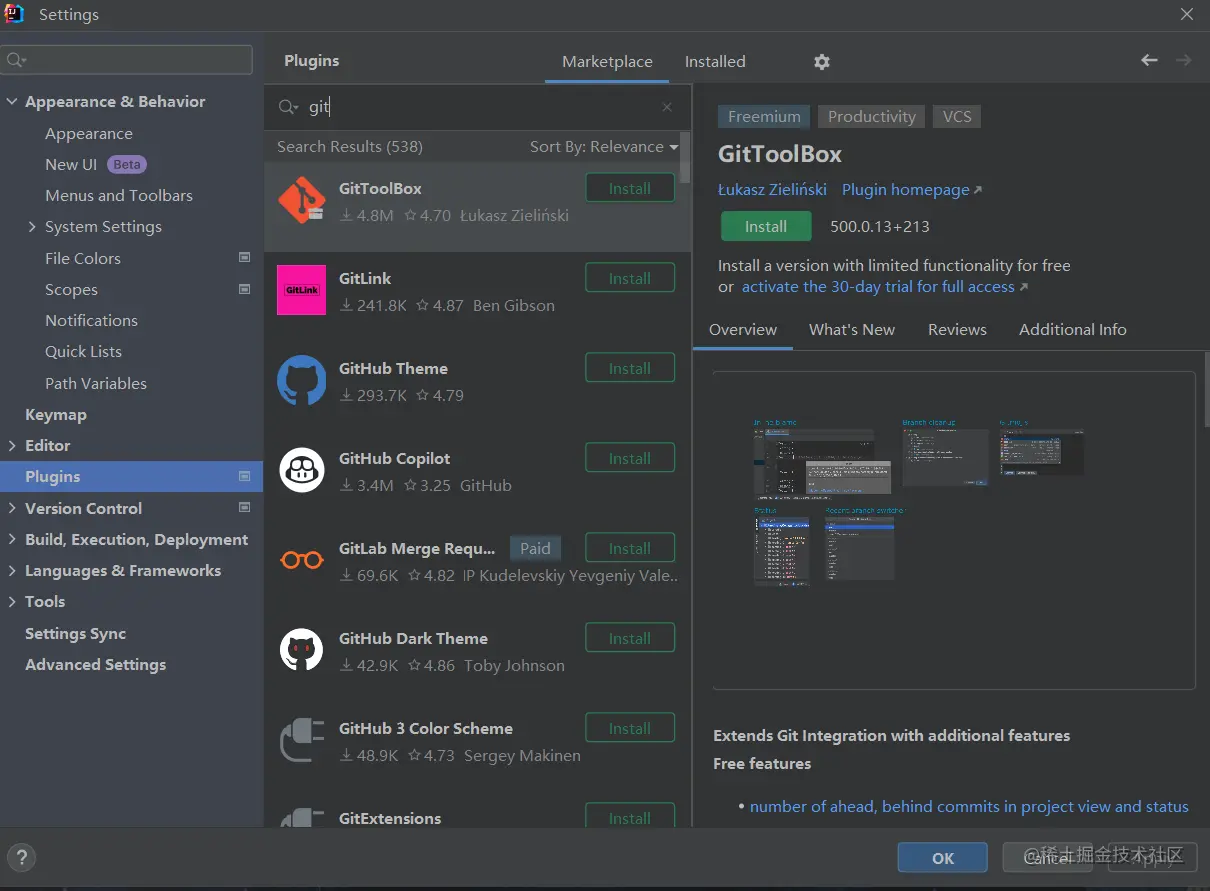Expand the System Settings node
Screen dimensions: 1210x891
tap(32, 227)
